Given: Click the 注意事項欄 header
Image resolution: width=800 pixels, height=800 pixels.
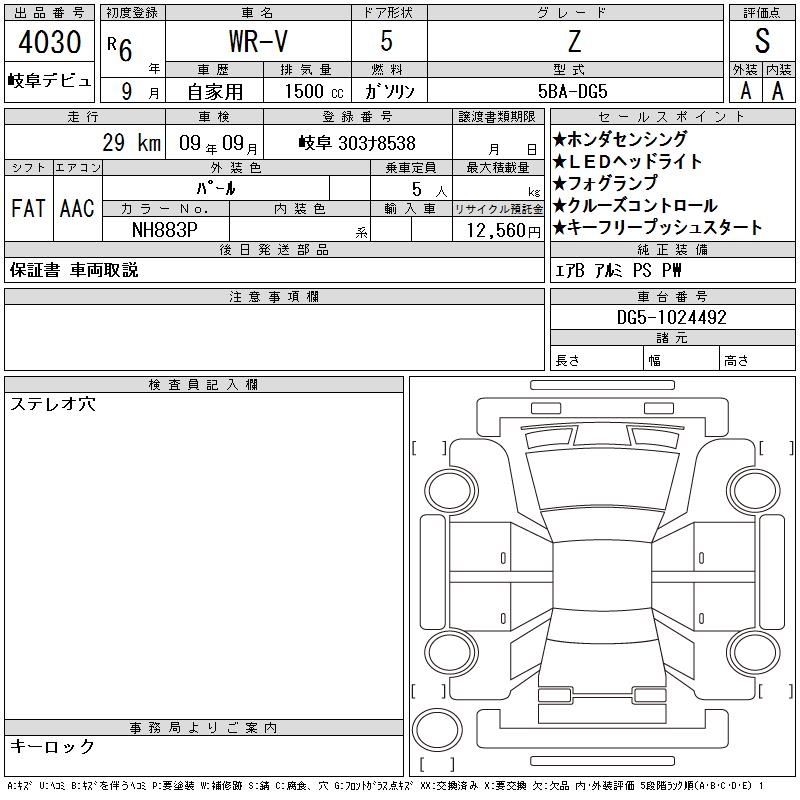Looking at the screenshot, I should pyautogui.click(x=274, y=296).
